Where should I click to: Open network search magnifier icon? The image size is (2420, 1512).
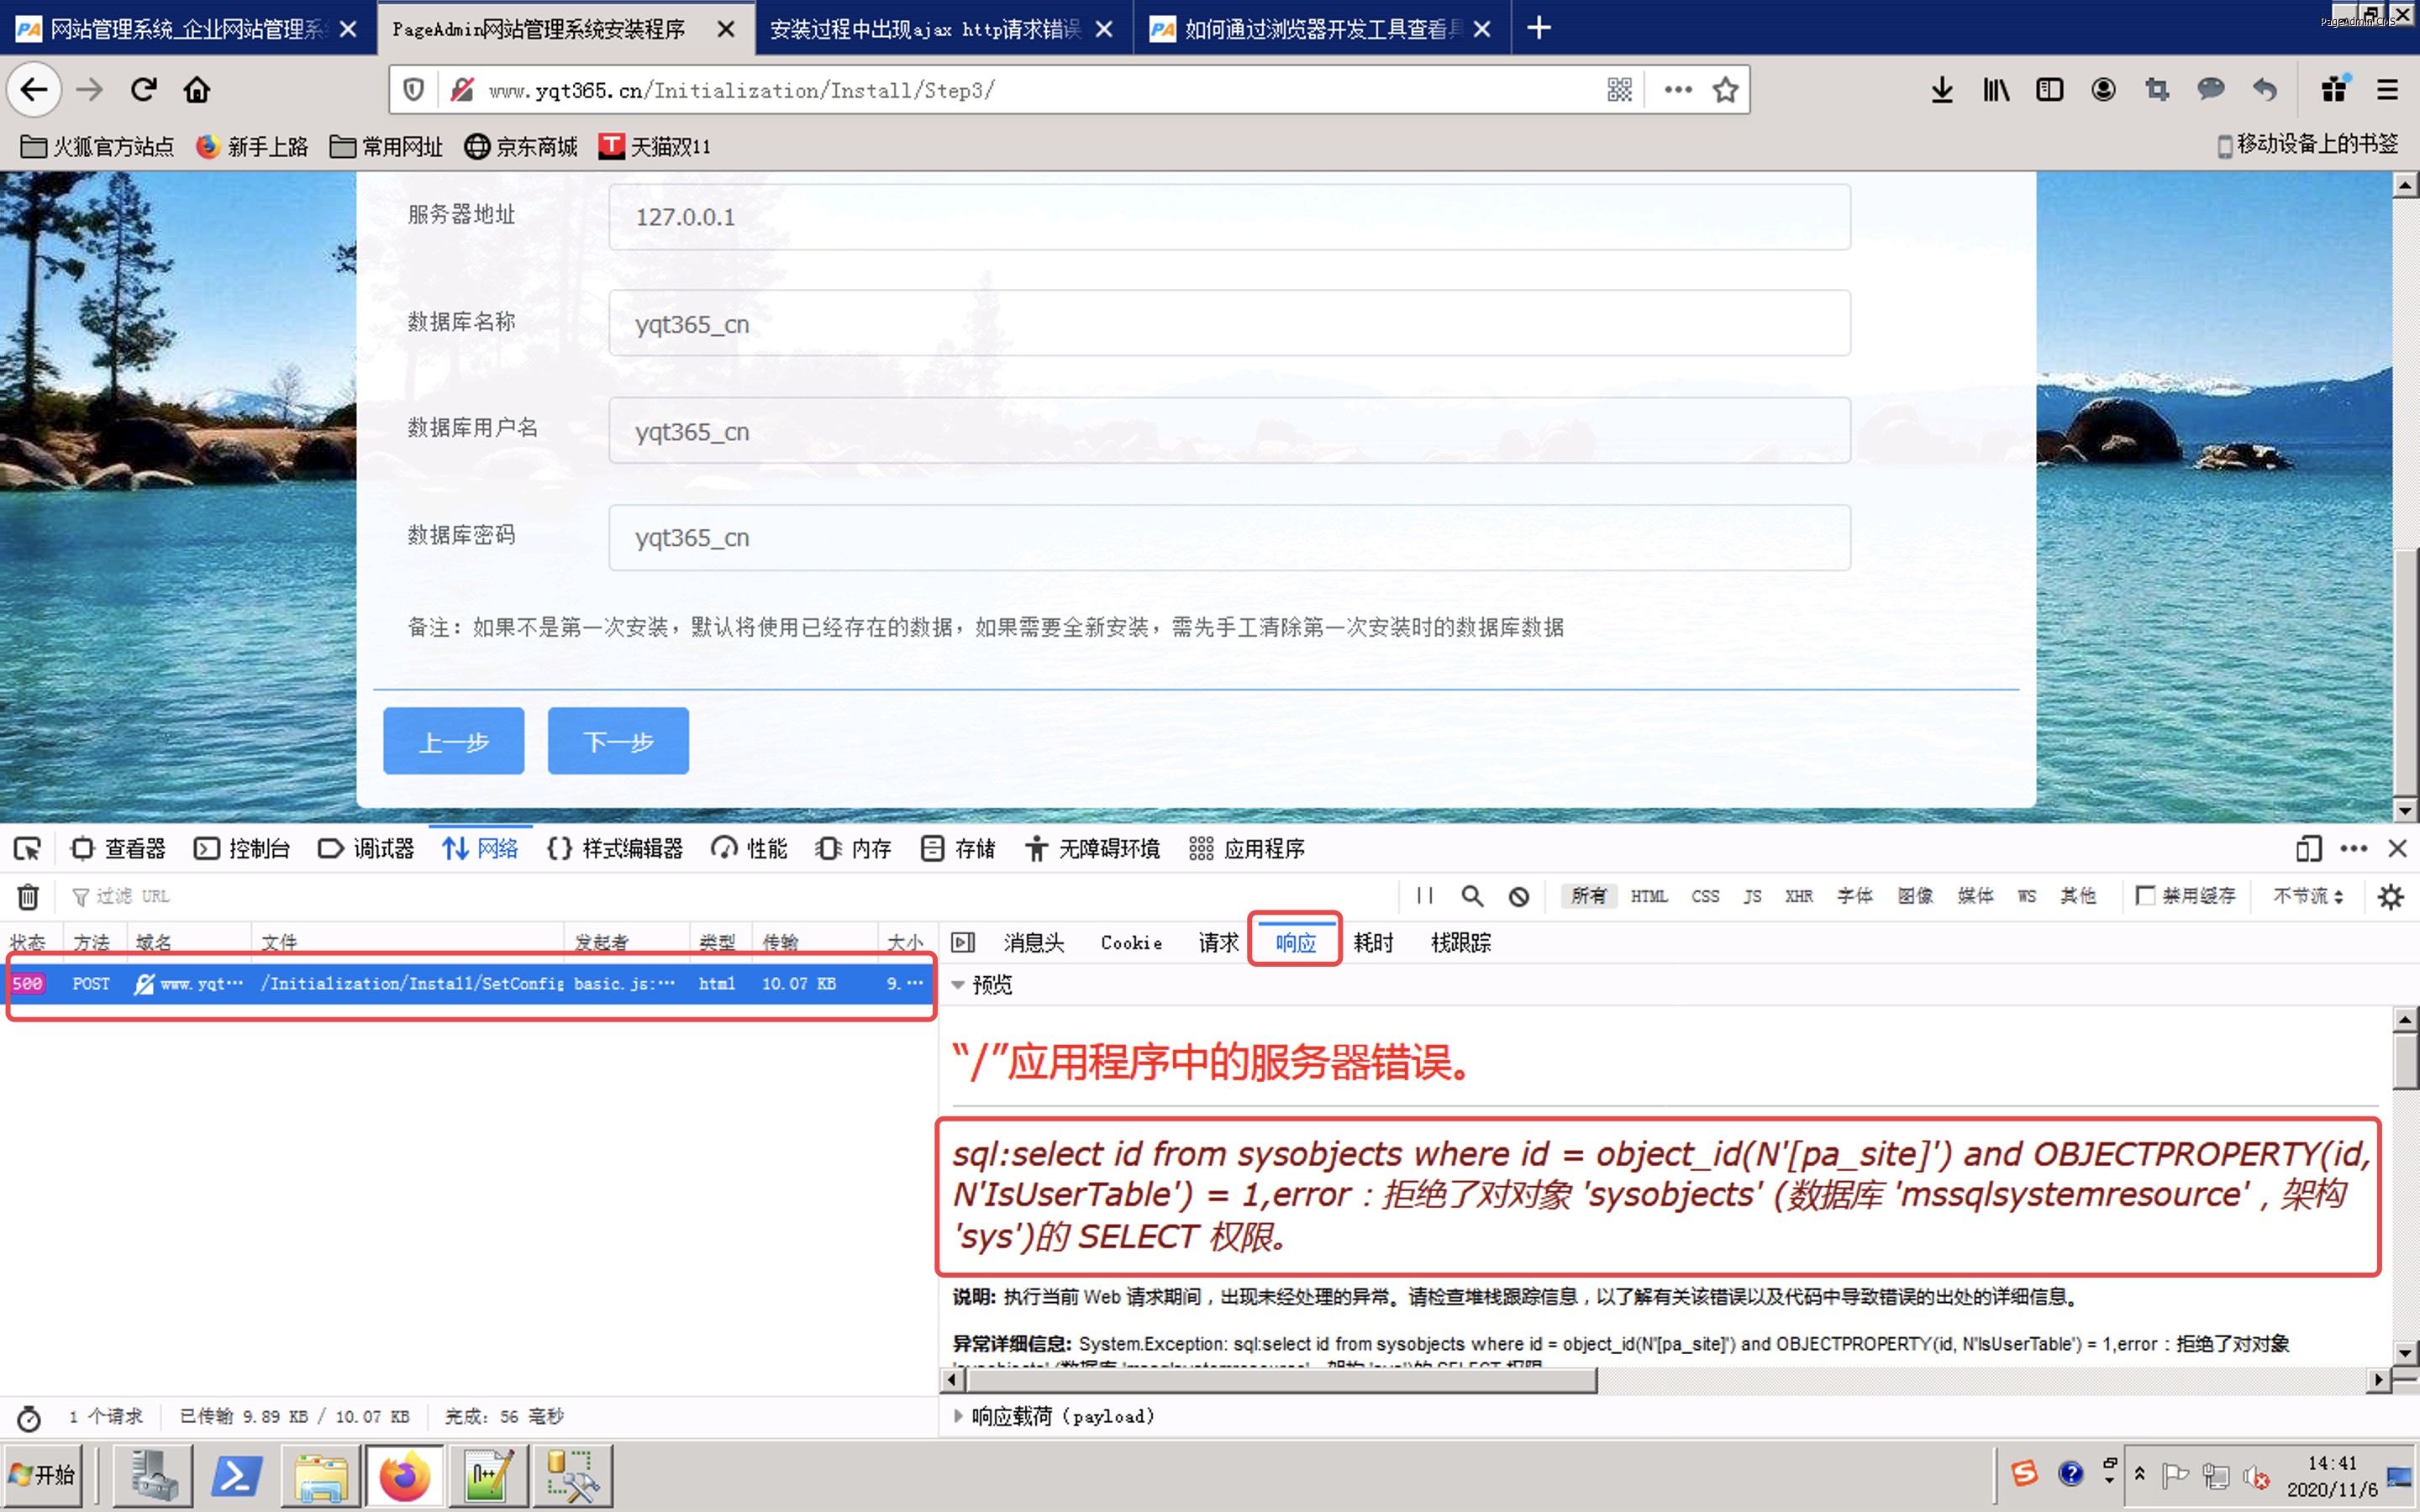[1472, 896]
